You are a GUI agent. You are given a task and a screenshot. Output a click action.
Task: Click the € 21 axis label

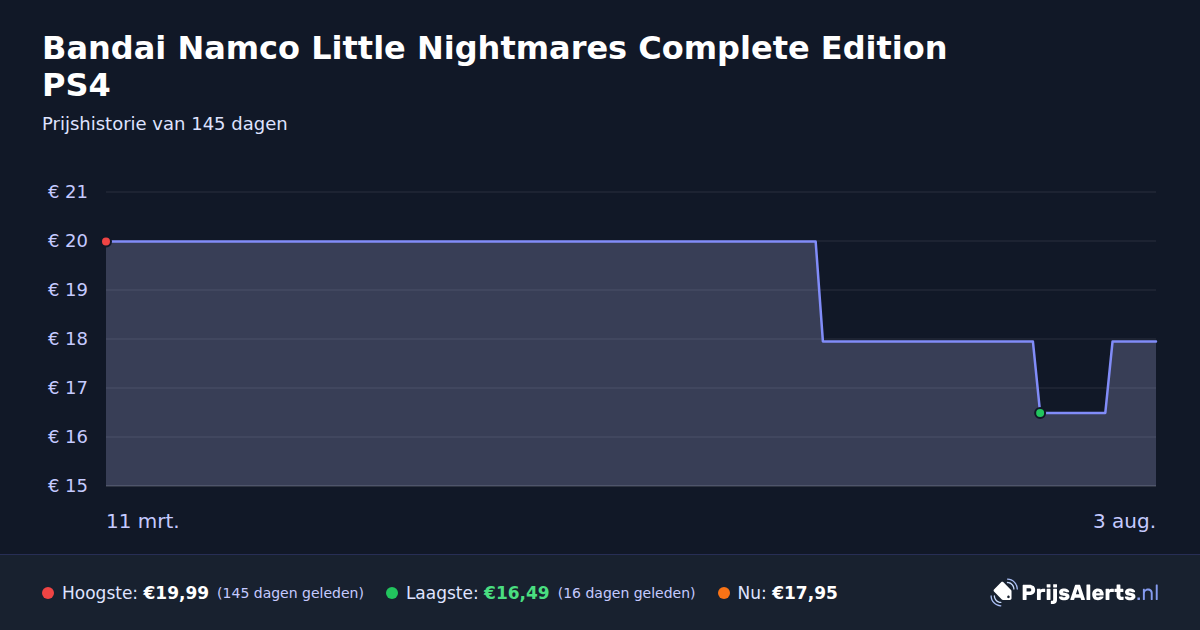68,192
